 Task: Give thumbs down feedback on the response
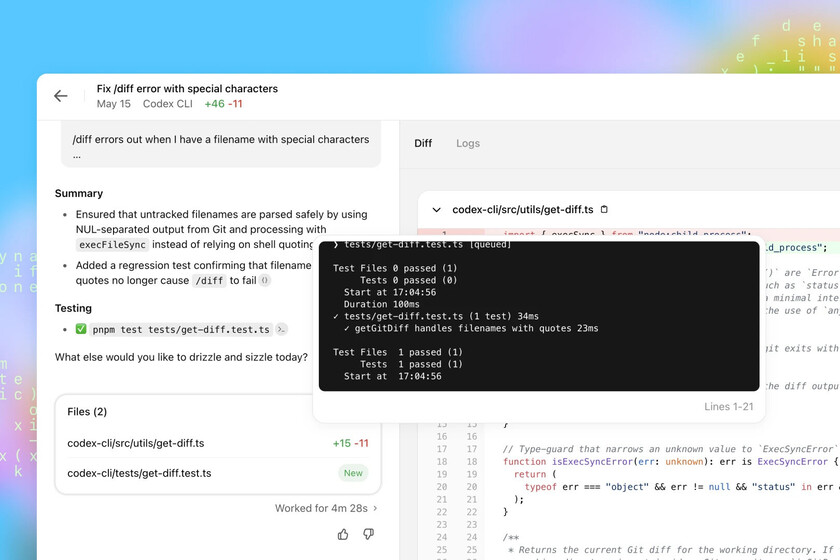369,534
